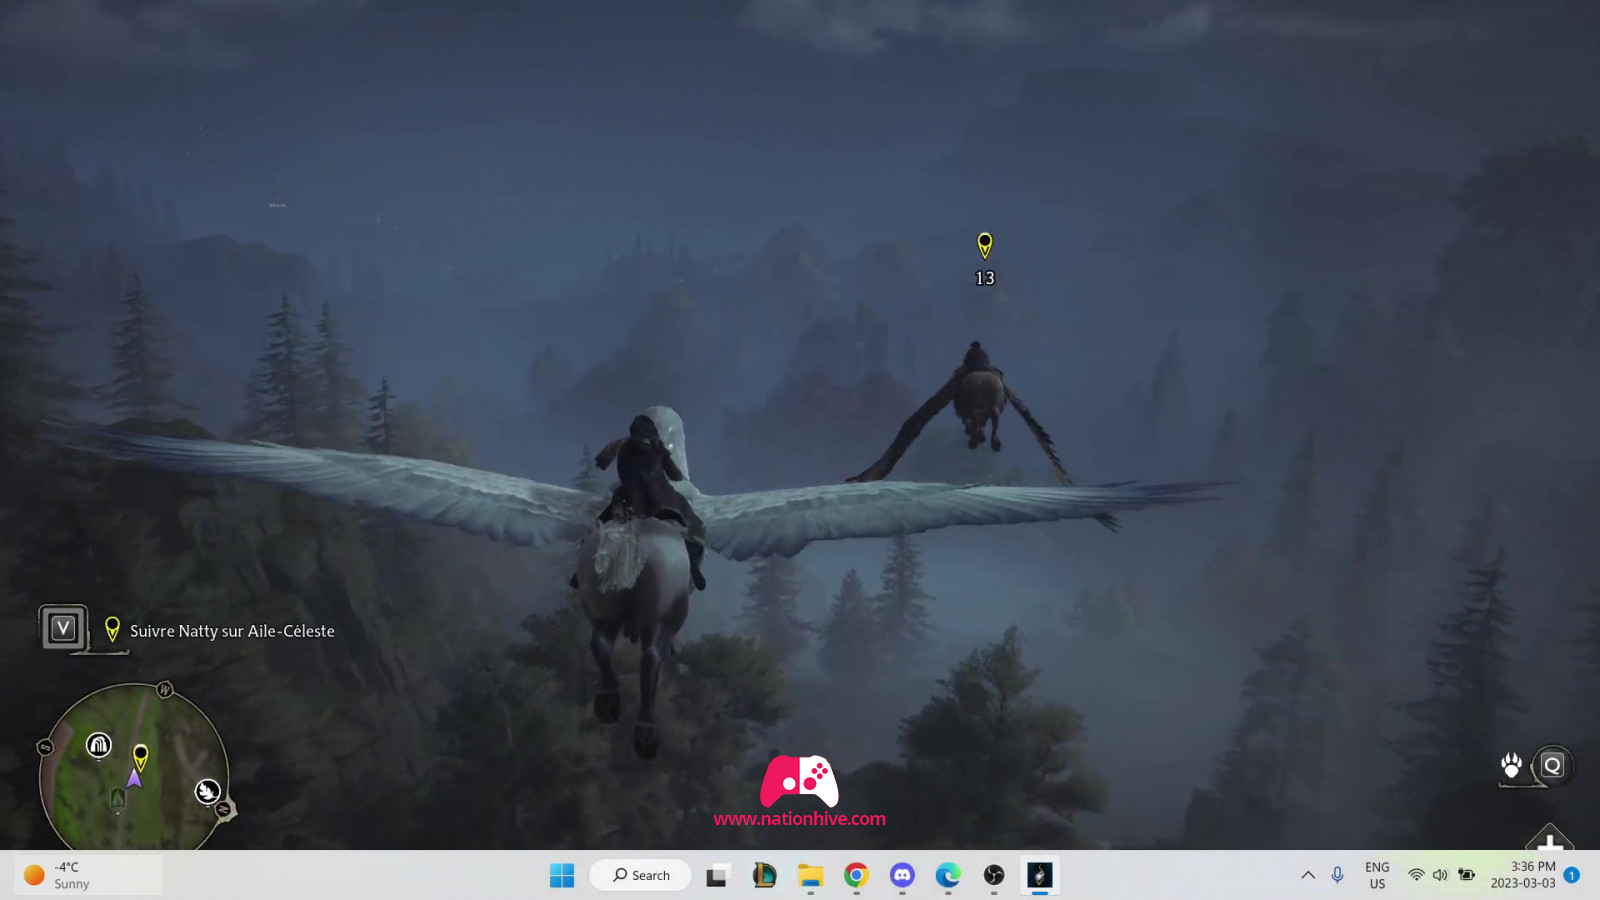
Task: Open the notification badge showing 1
Action: pyautogui.click(x=1572, y=875)
